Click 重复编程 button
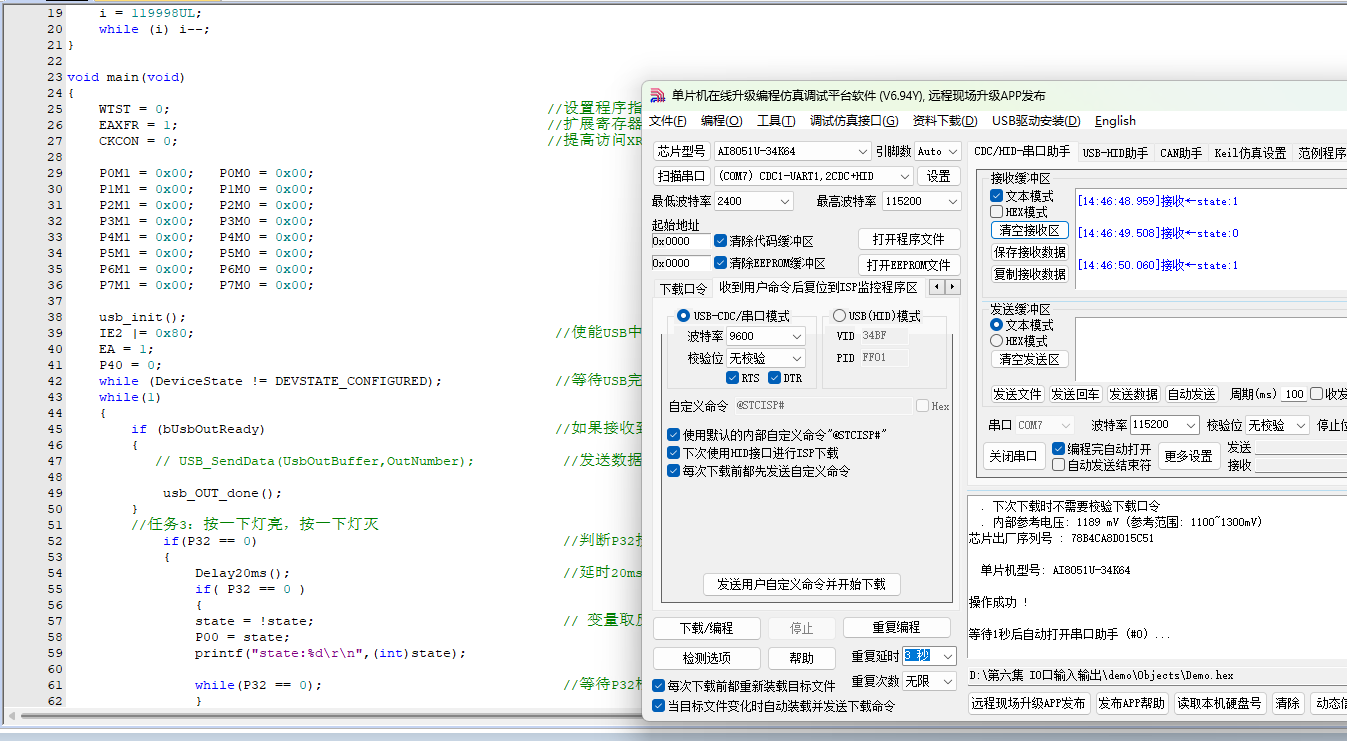This screenshot has height=741, width=1347. (895, 627)
